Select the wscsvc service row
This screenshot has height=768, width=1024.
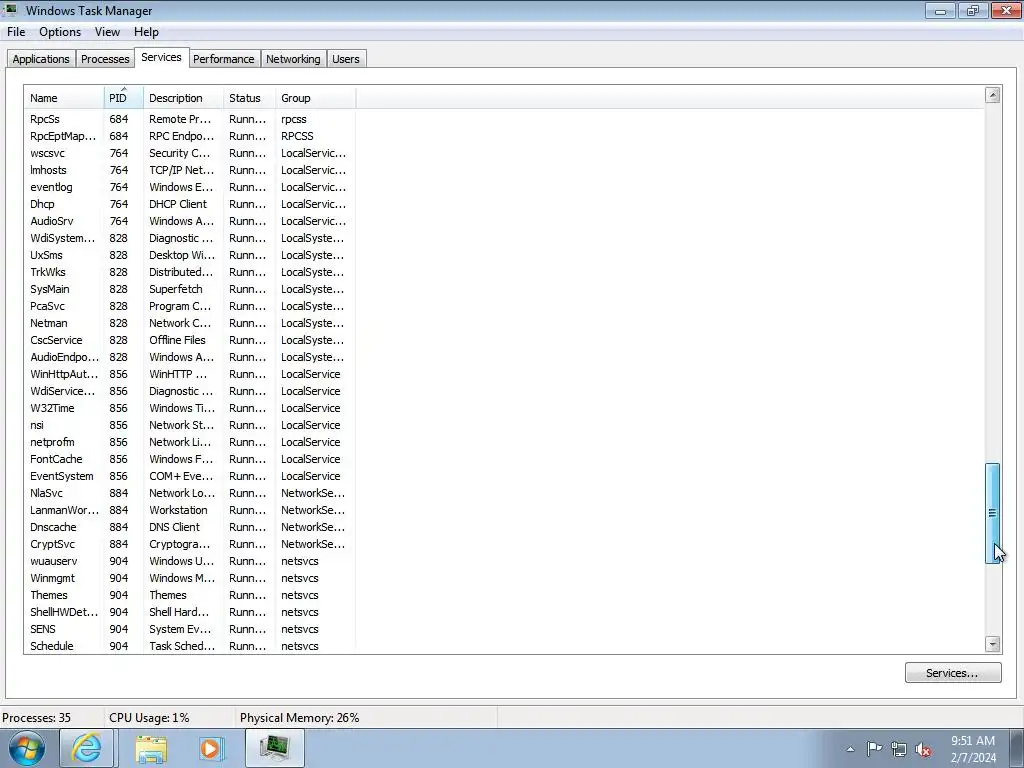pos(190,153)
